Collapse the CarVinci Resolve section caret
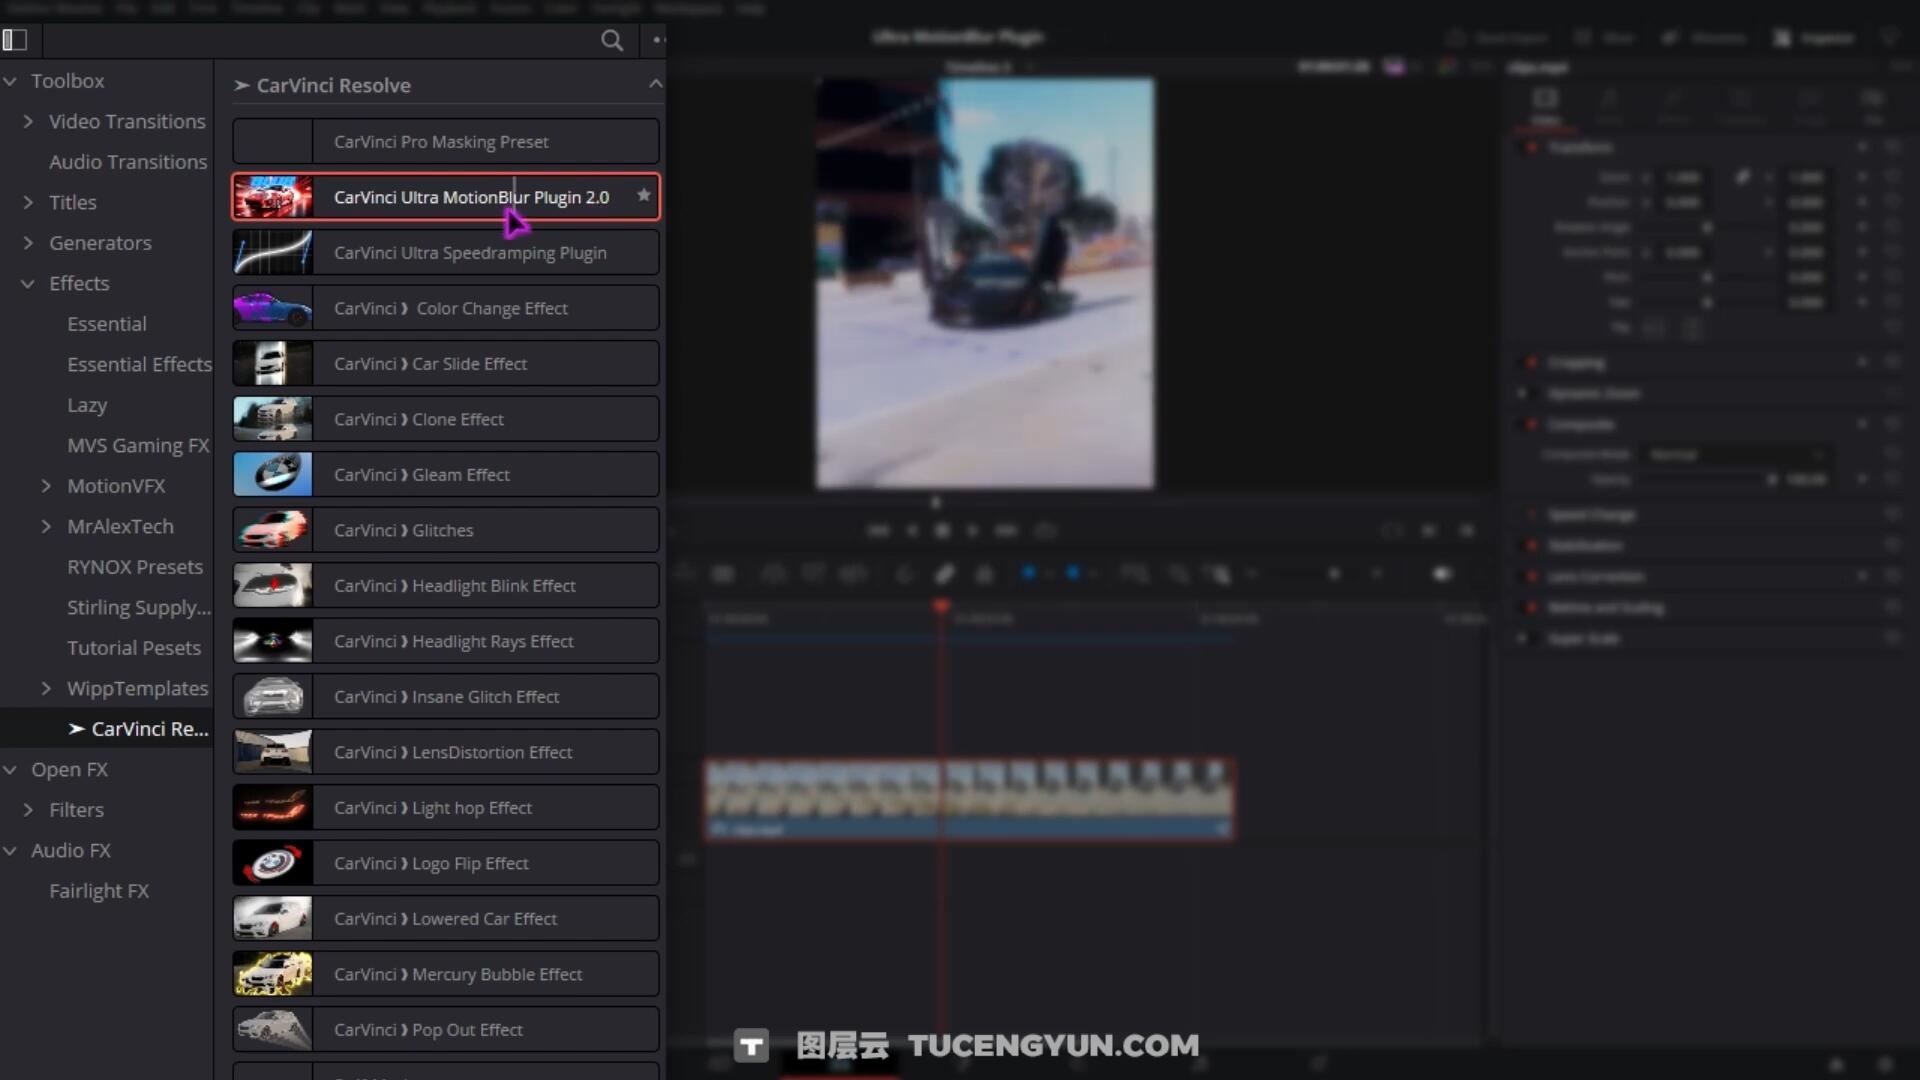 click(655, 84)
